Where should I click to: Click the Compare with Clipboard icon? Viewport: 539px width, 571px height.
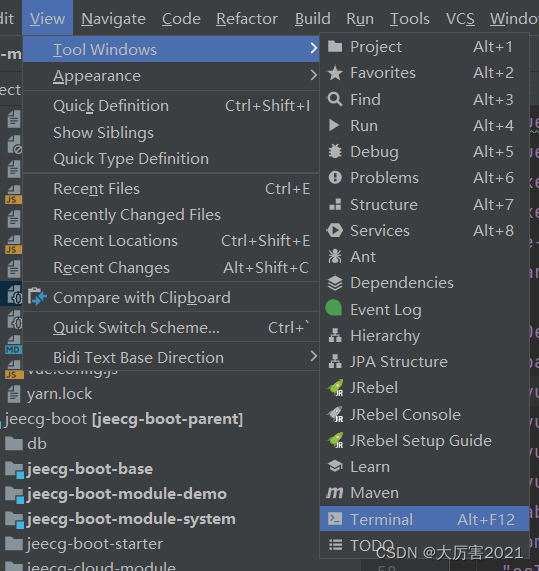tap(37, 297)
